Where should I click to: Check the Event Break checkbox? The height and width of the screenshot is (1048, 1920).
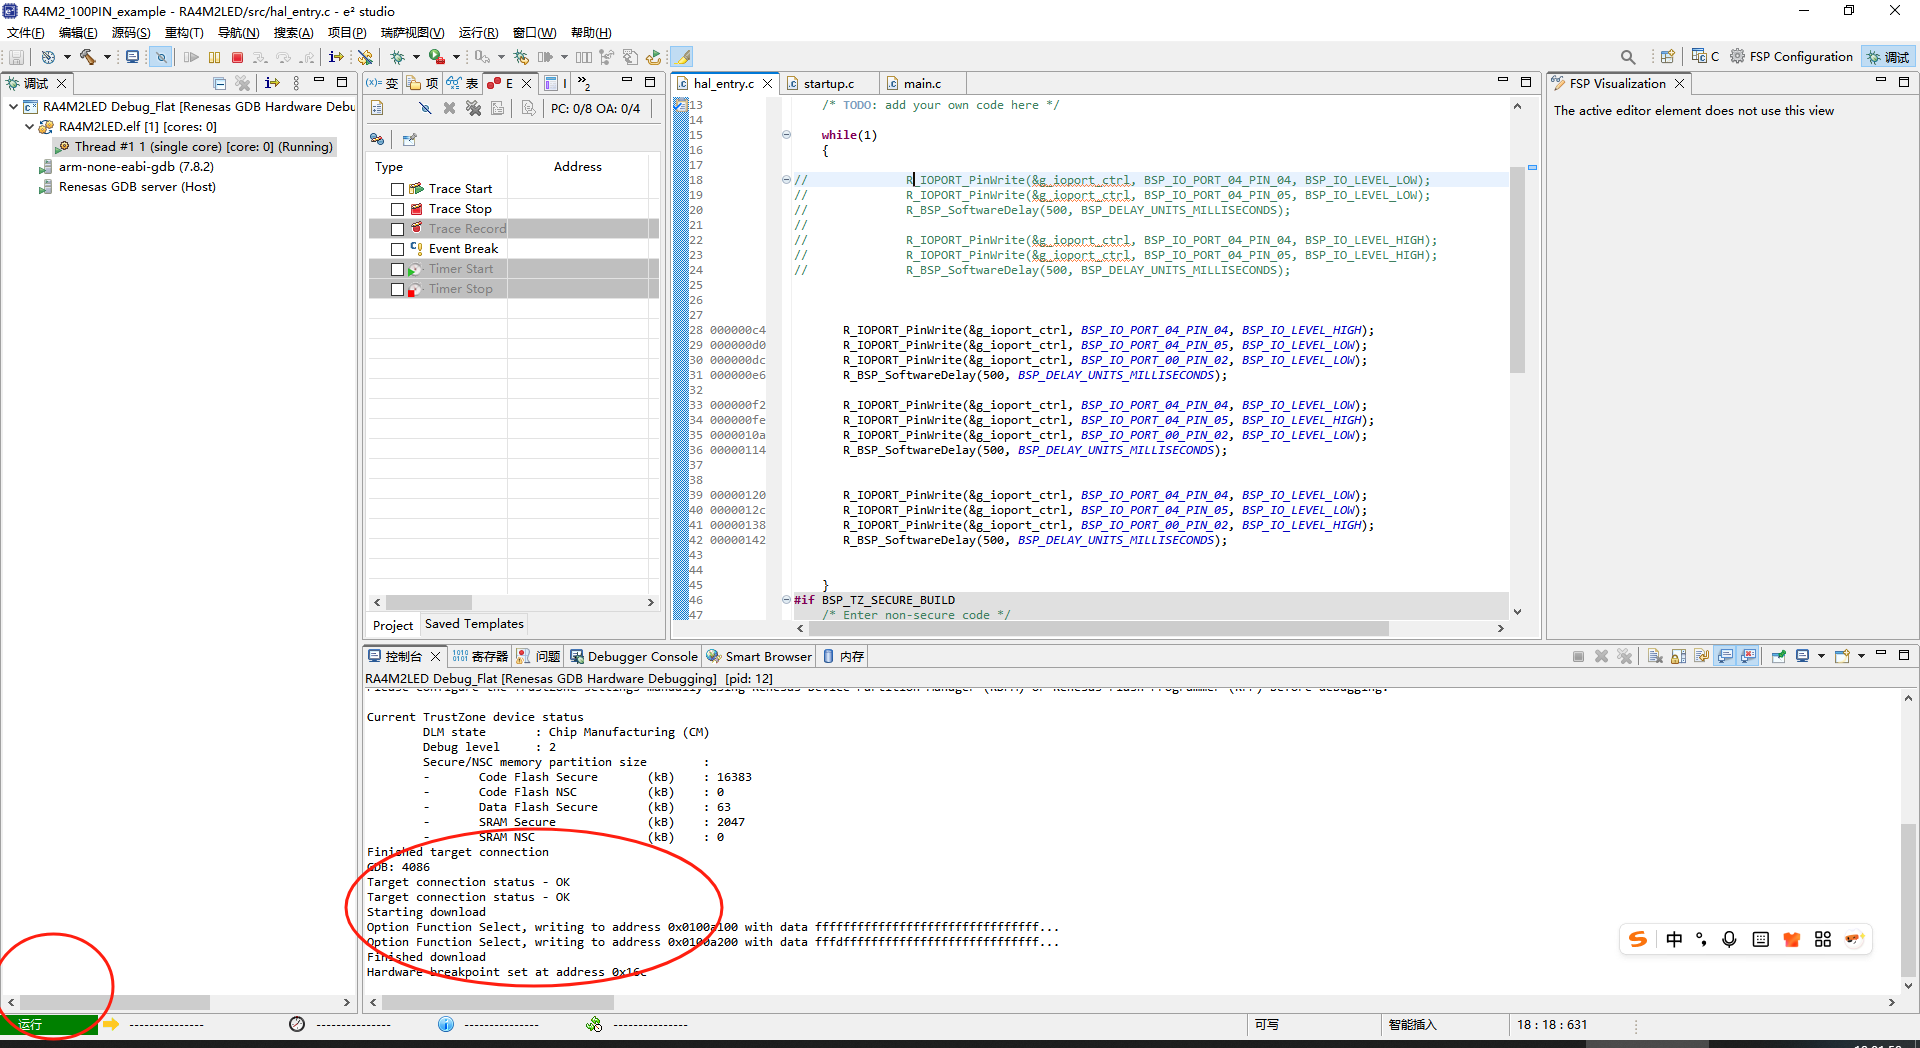(397, 249)
